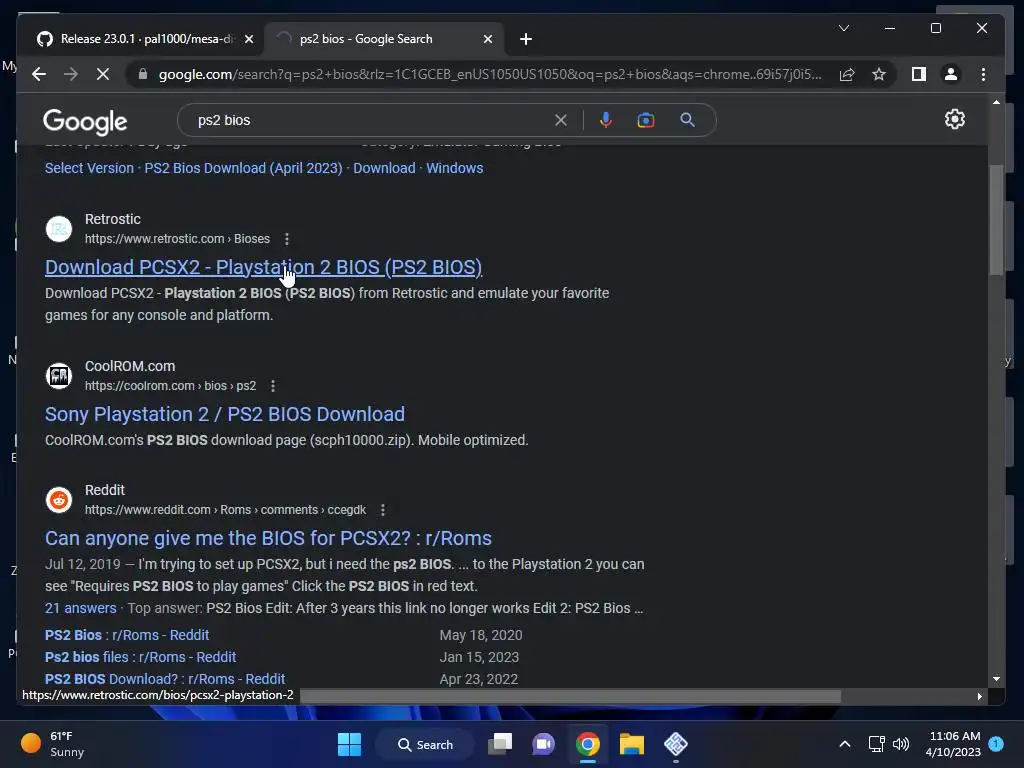Open Chrome three-dot menu
1024x768 pixels.
[x=983, y=74]
